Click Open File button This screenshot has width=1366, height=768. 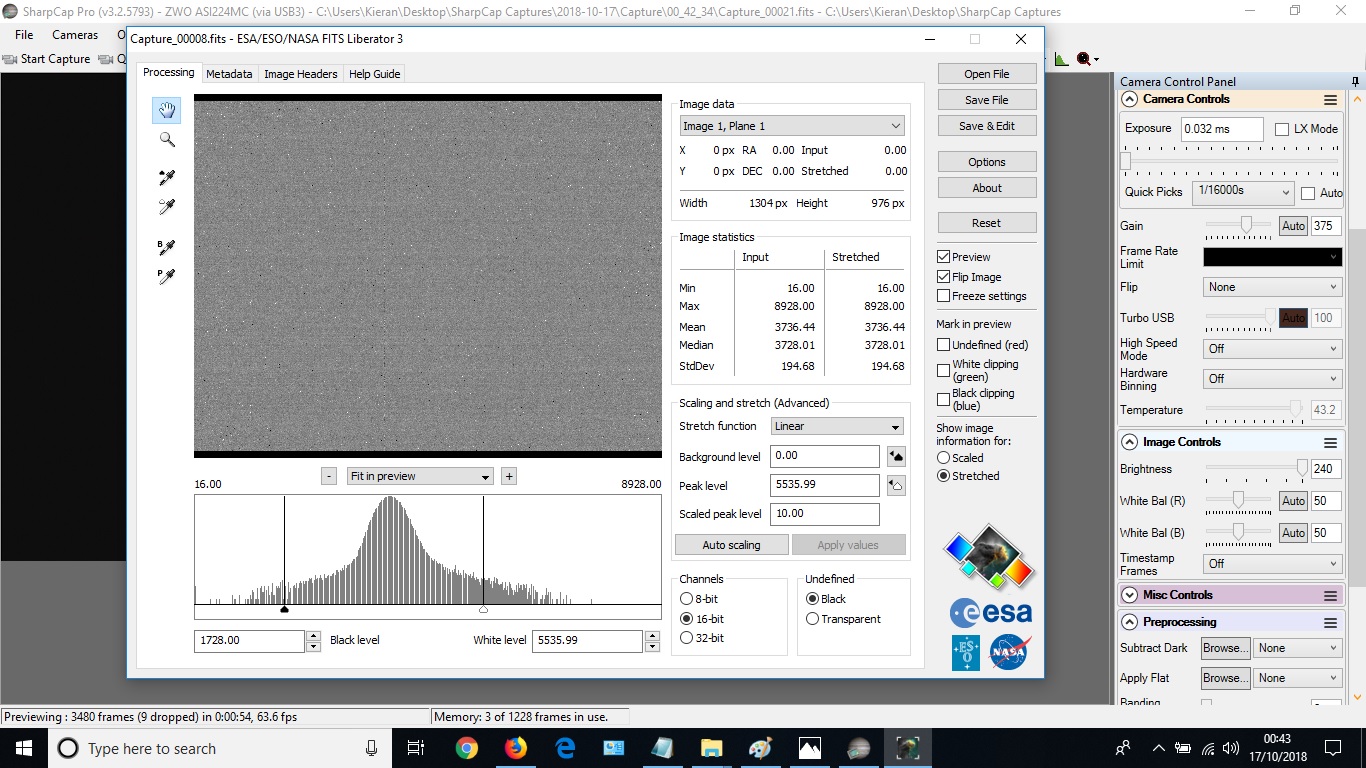pos(987,74)
